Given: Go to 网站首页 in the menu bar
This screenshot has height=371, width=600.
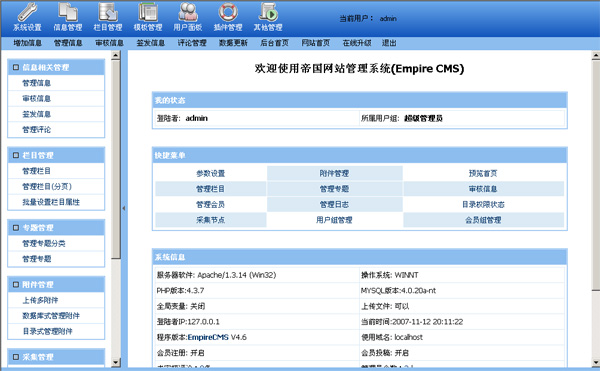Looking at the screenshot, I should click(x=316, y=43).
